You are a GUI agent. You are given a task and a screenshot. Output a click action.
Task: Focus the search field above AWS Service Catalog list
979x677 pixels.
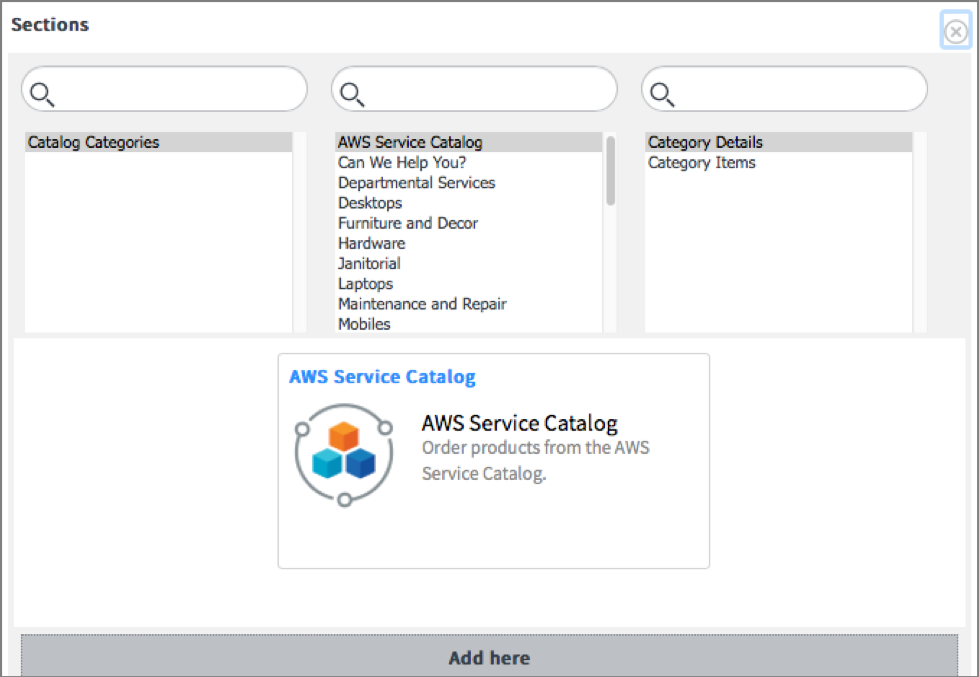coord(474,89)
